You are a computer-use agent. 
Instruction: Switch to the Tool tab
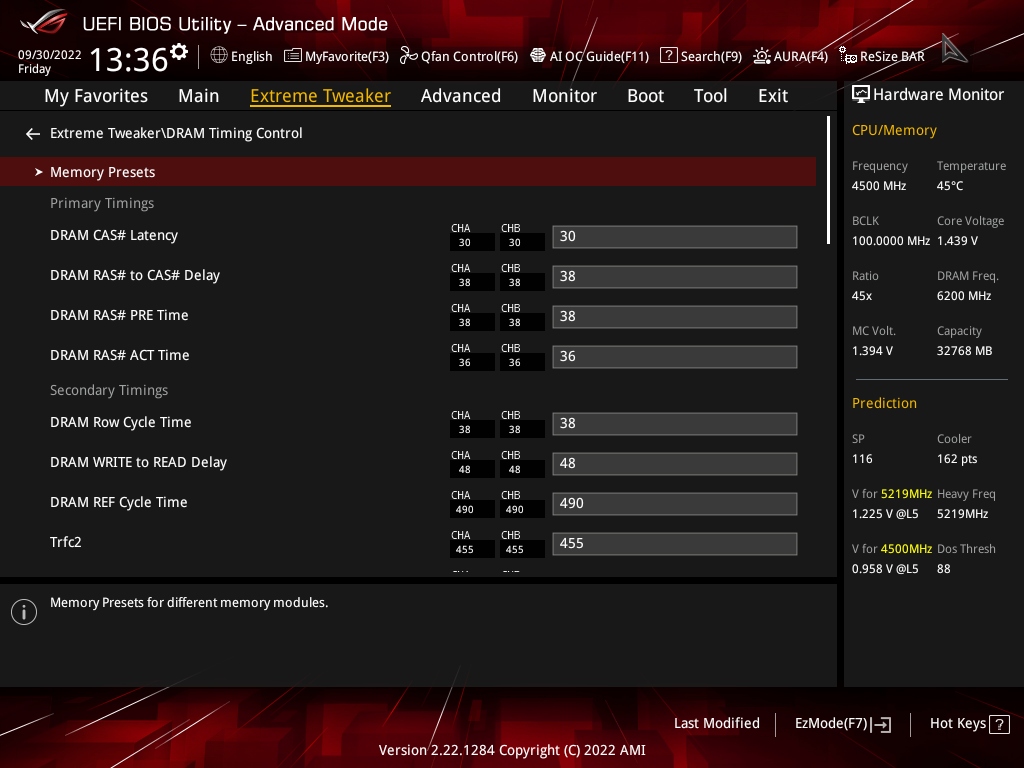[x=711, y=96]
